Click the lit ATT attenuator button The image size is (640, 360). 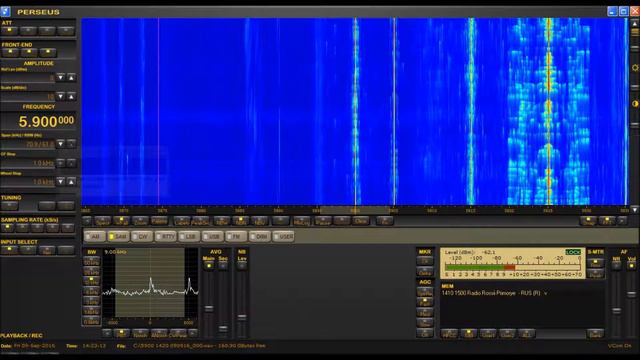click(x=9, y=30)
